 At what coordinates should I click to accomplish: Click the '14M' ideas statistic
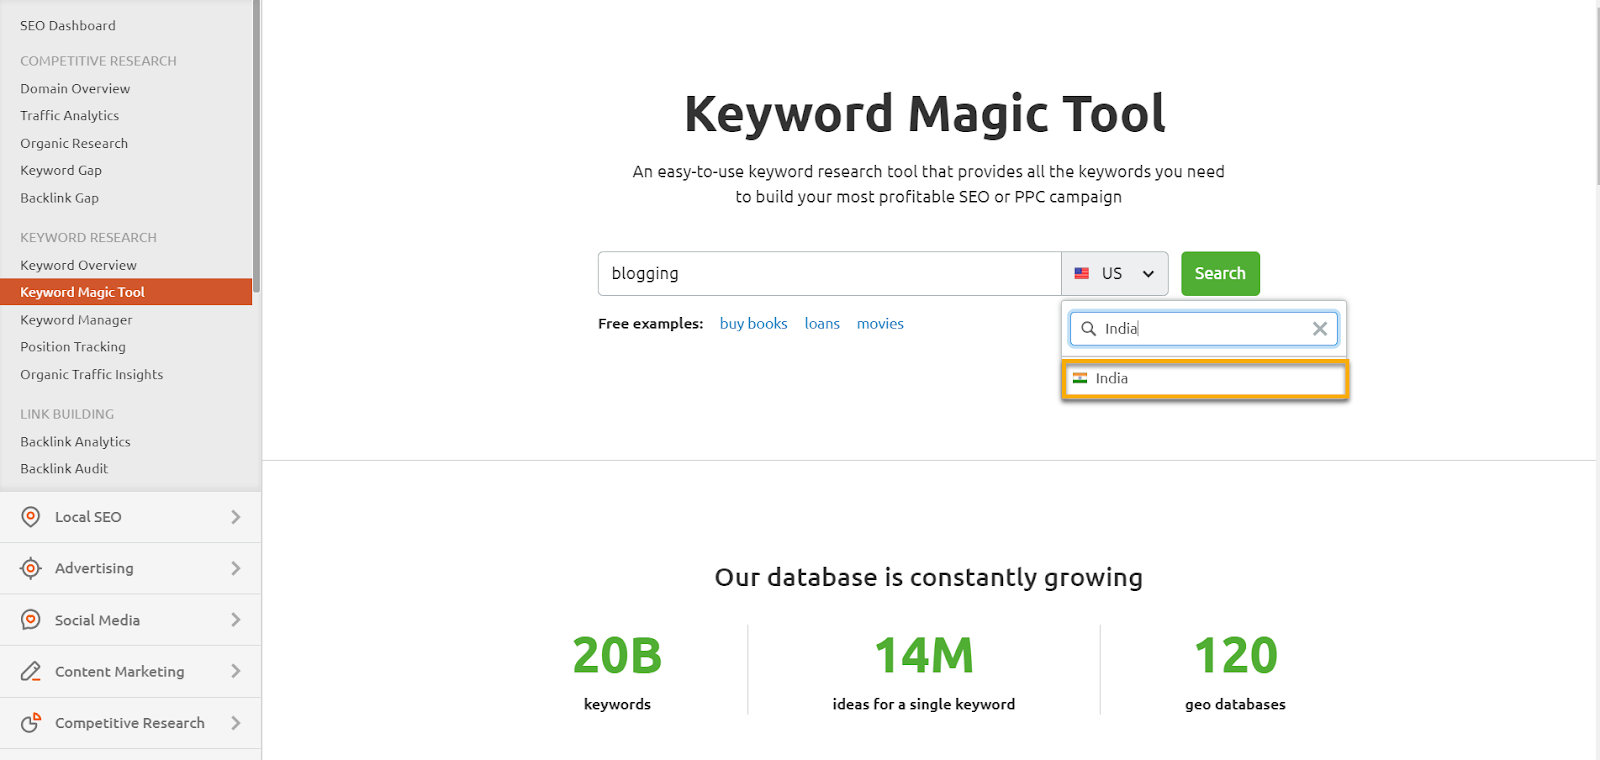[x=924, y=656]
